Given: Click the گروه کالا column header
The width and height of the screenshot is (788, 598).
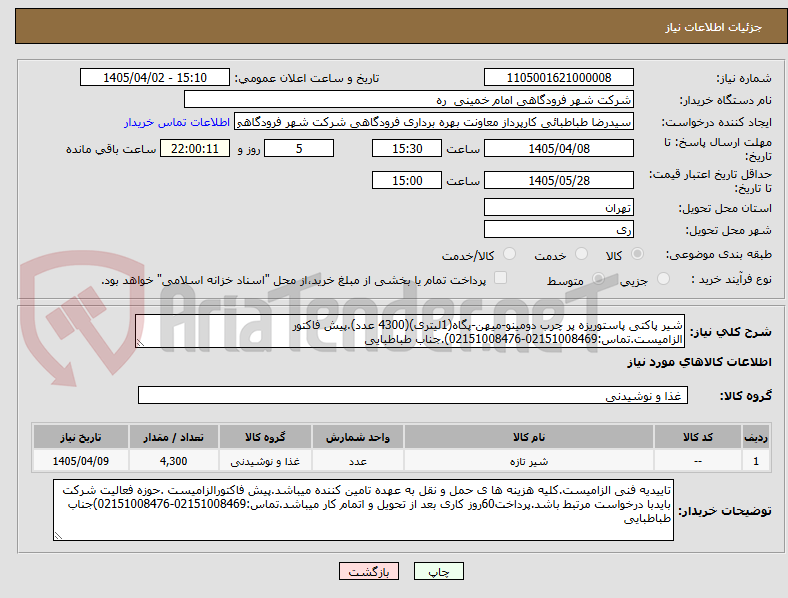Looking at the screenshot, I should click(x=265, y=437).
